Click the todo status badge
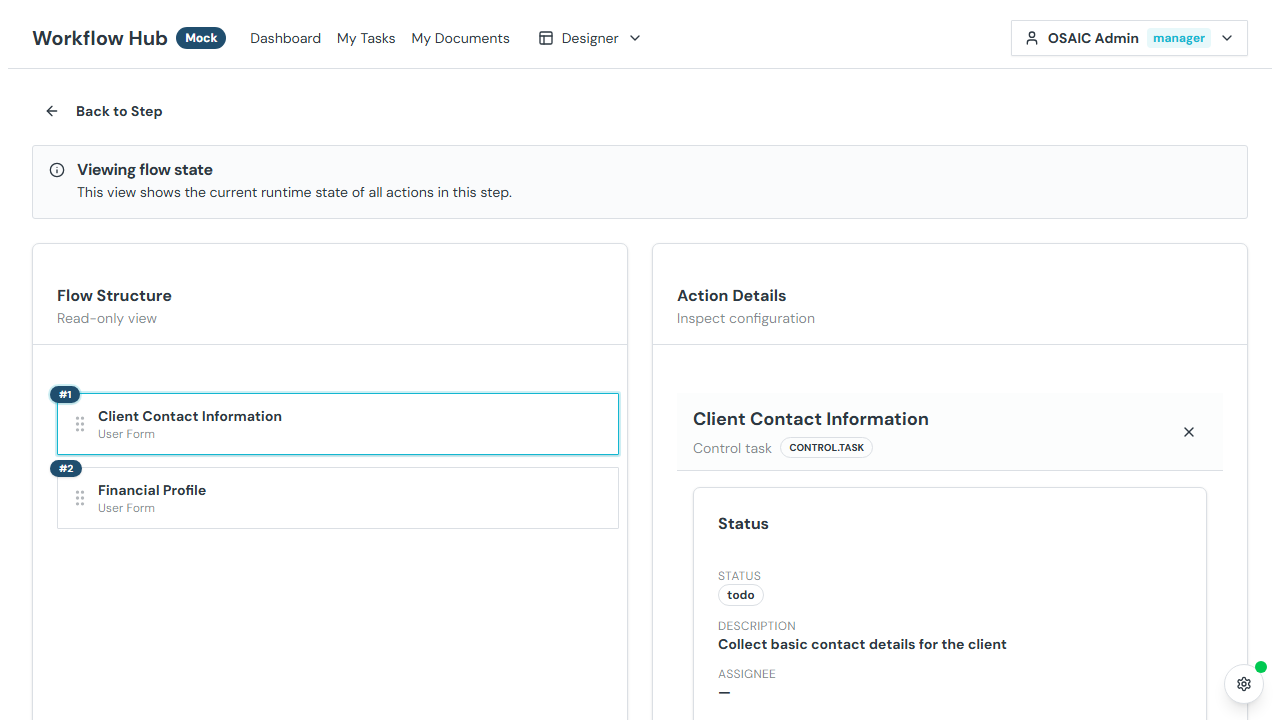Image resolution: width=1280 pixels, height=720 pixels. pyautogui.click(x=740, y=594)
